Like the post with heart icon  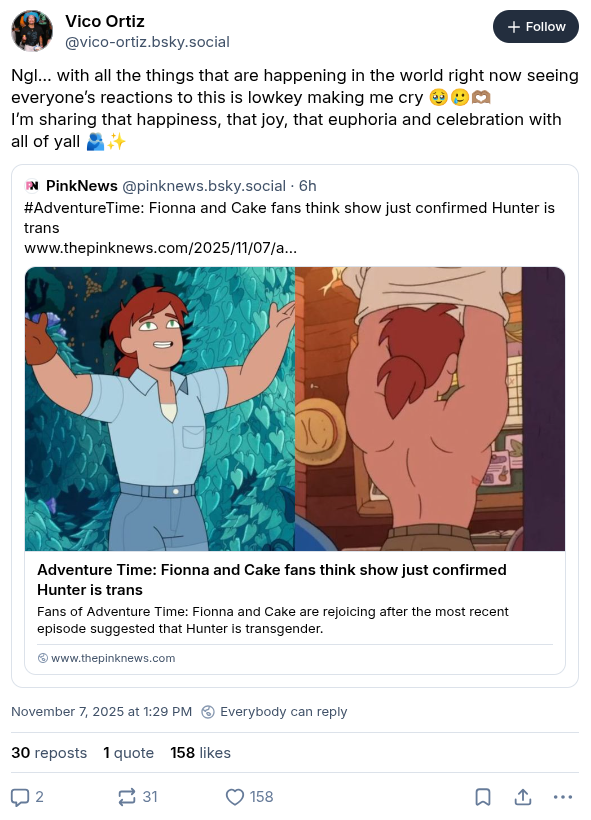pyautogui.click(x=235, y=797)
